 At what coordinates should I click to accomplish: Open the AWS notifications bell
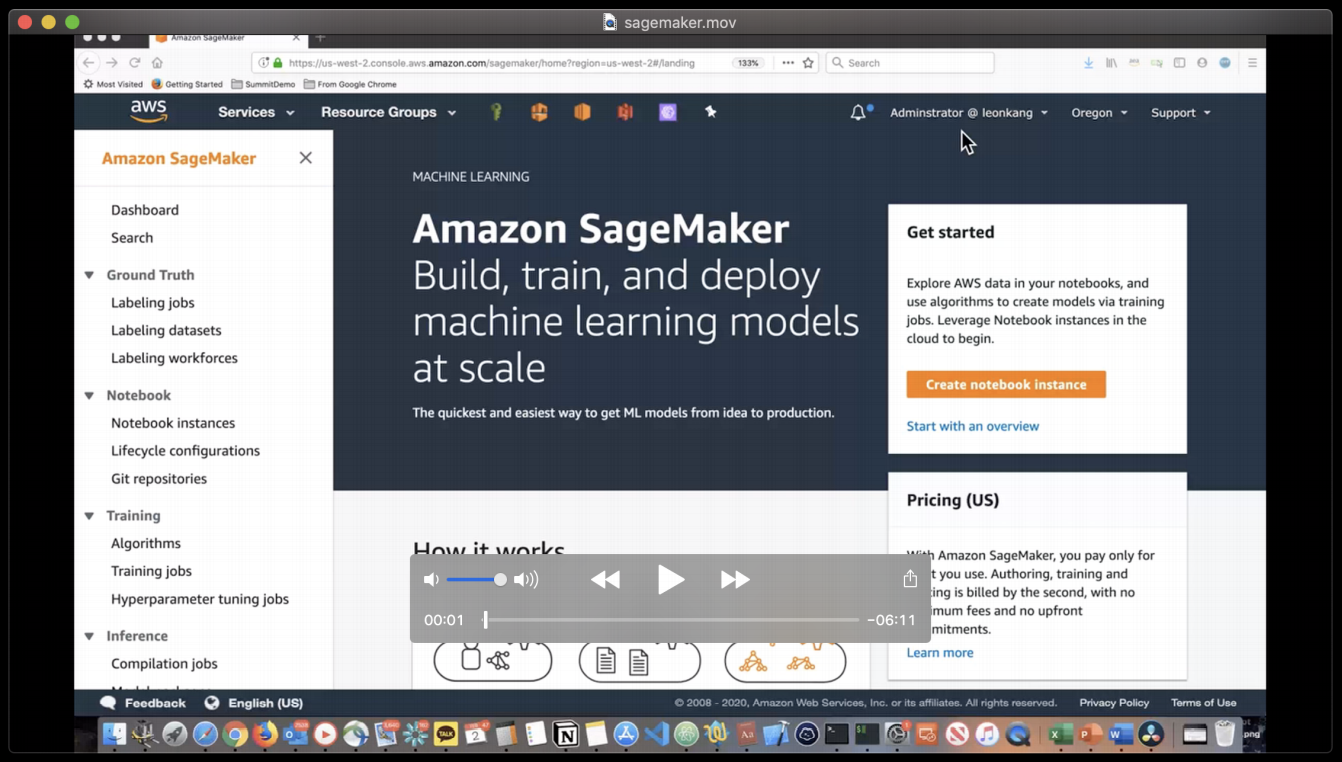pyautogui.click(x=858, y=113)
